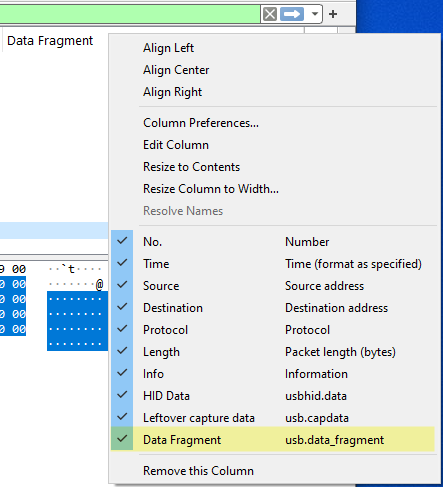Add a filter button with plus icon
Image resolution: width=443 pixels, height=487 pixels.
pos(333,14)
